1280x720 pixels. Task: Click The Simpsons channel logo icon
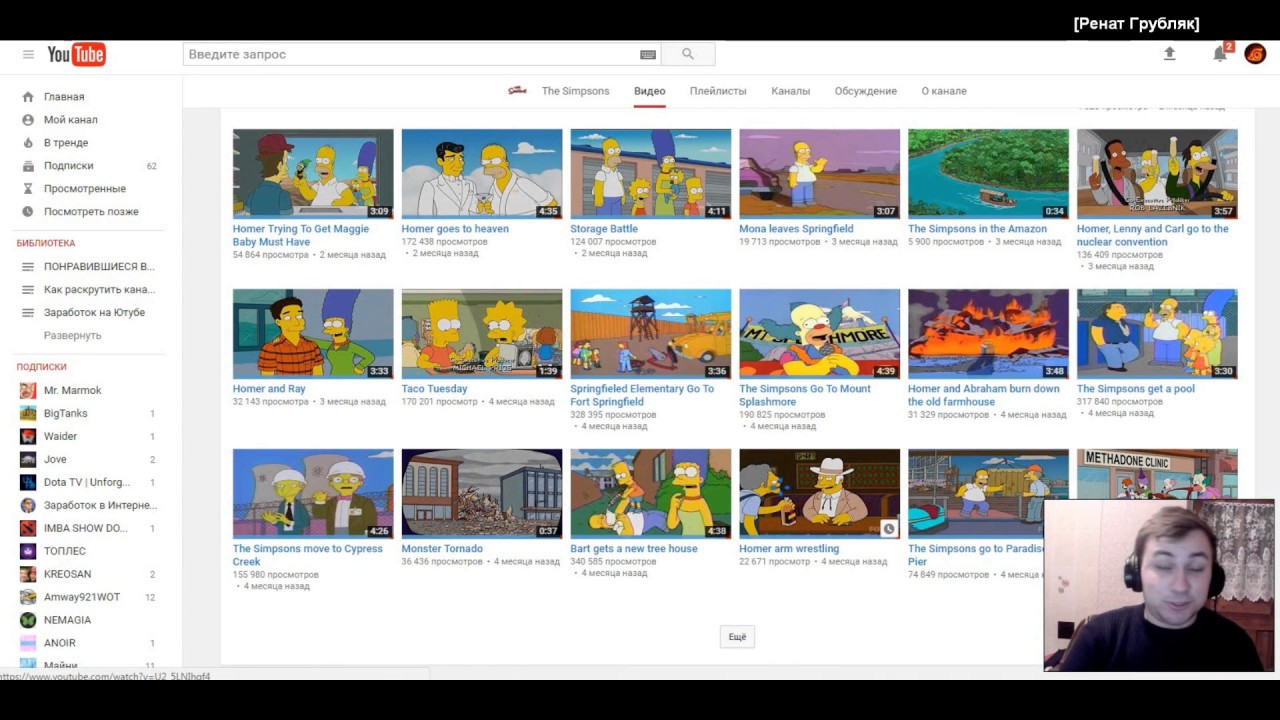(517, 91)
